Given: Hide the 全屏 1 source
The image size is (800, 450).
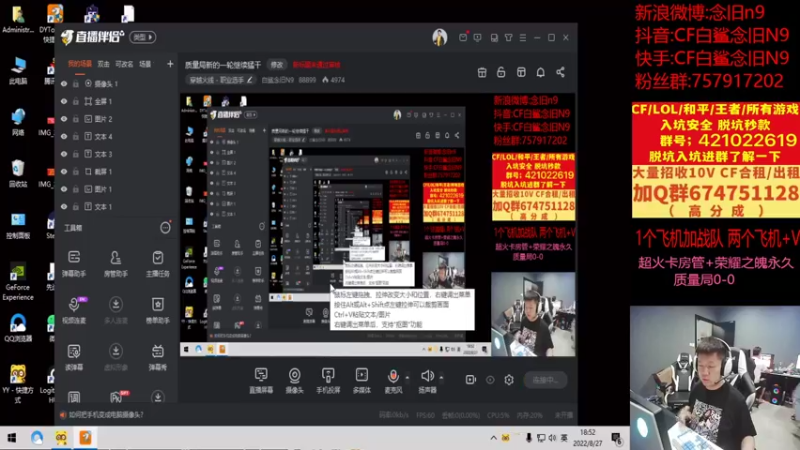Looking at the screenshot, I should point(64,102).
